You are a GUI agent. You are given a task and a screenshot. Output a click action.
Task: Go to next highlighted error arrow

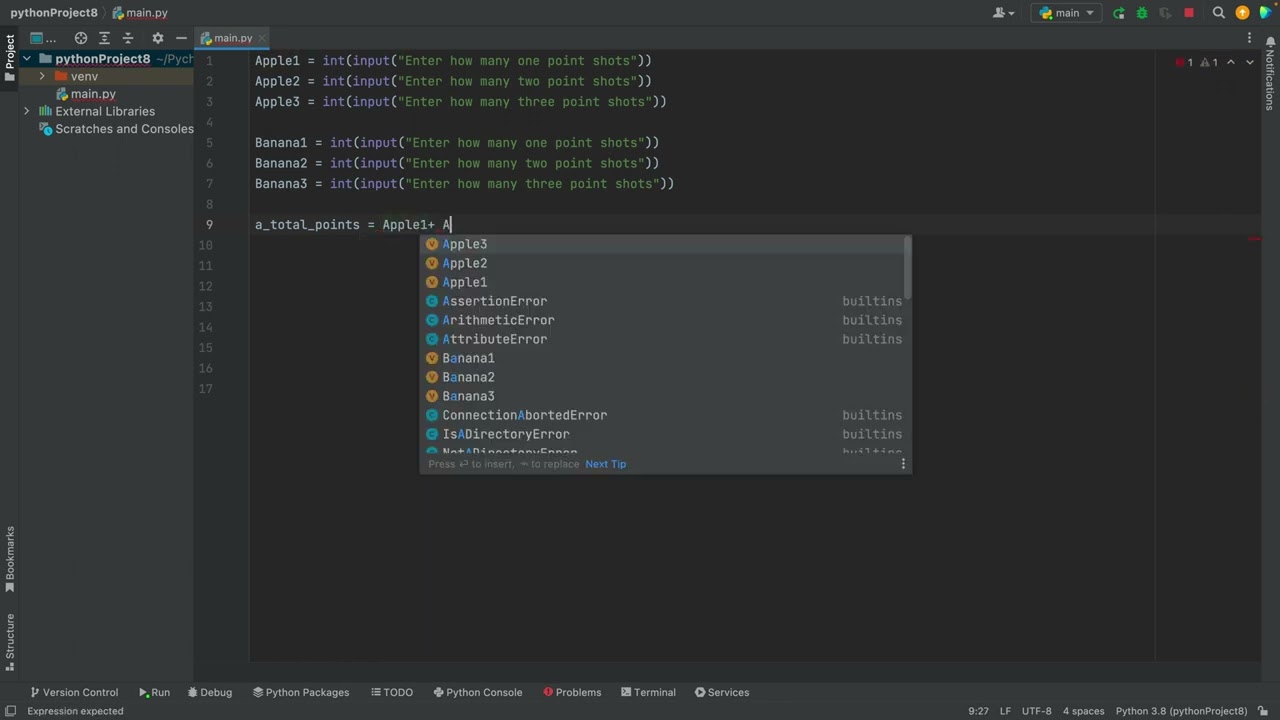click(x=1249, y=62)
